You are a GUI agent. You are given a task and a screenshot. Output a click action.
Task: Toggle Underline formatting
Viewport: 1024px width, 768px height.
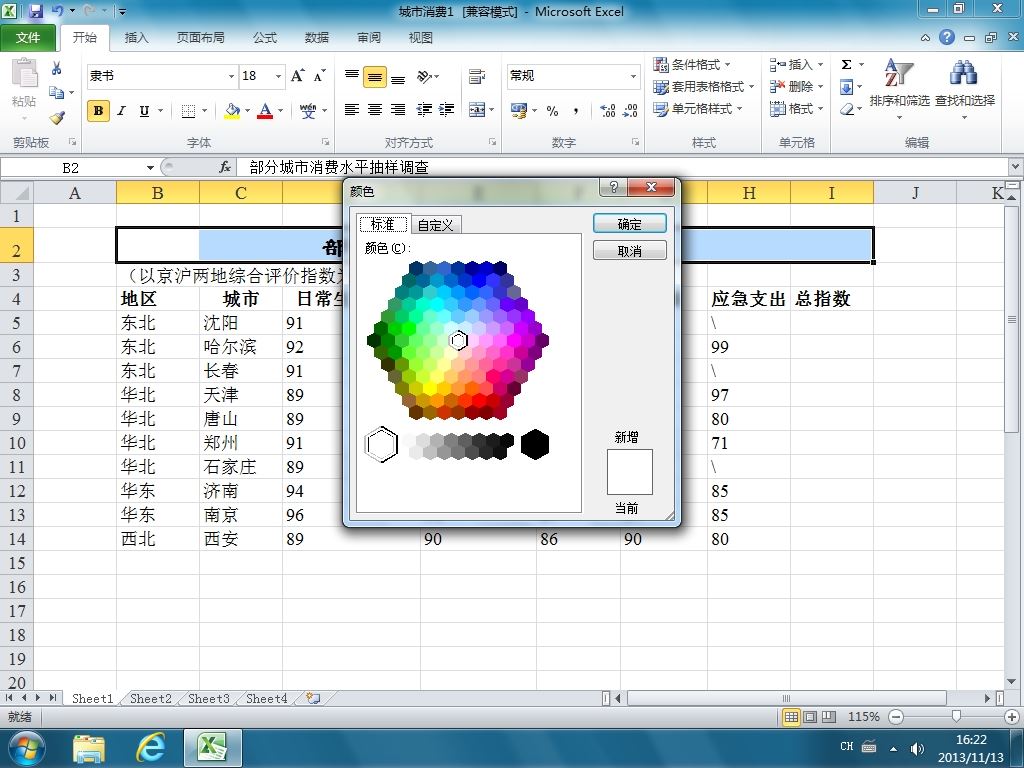pyautogui.click(x=144, y=111)
